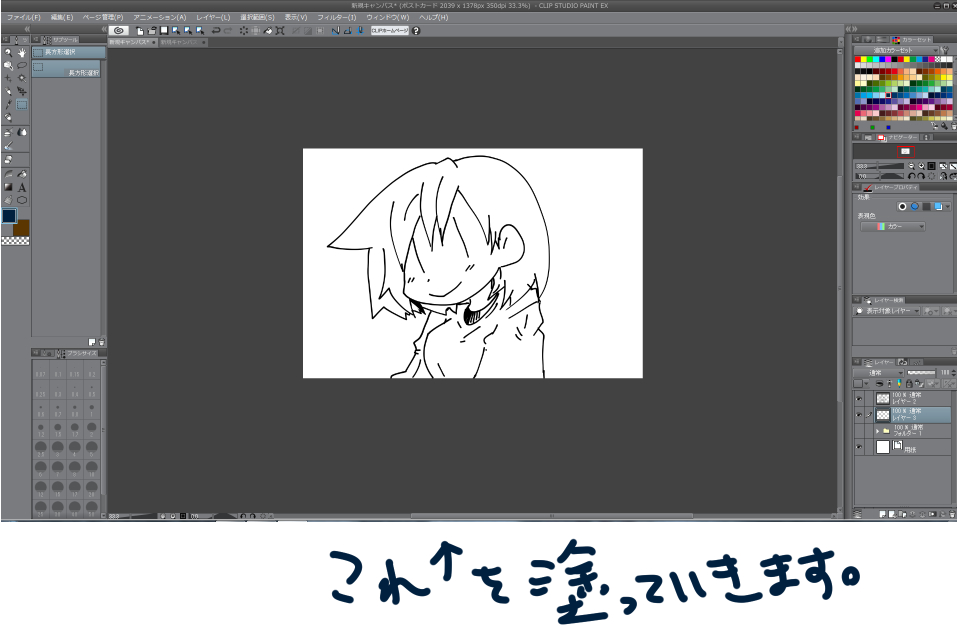
Task: Toggle visibility of フォルダー 1 layer
Action: click(858, 431)
